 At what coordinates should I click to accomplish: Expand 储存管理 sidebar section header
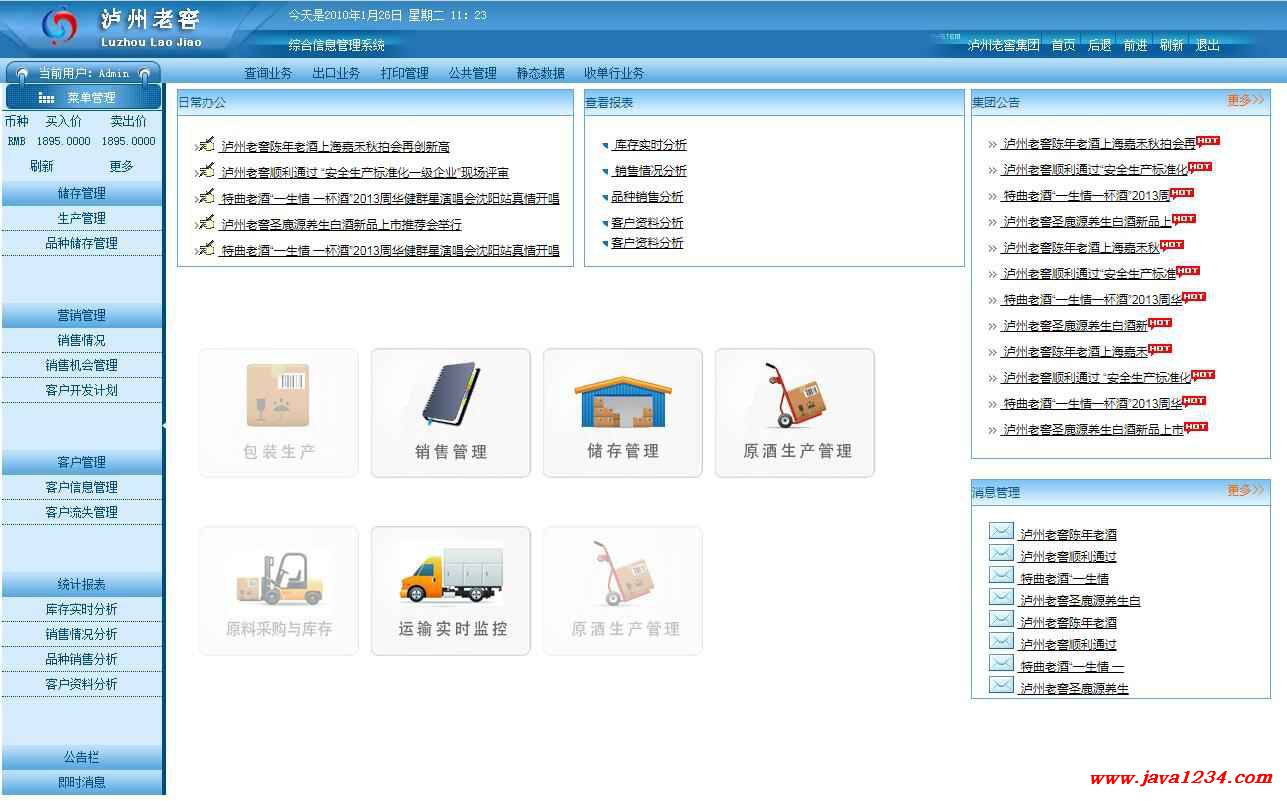pos(81,193)
